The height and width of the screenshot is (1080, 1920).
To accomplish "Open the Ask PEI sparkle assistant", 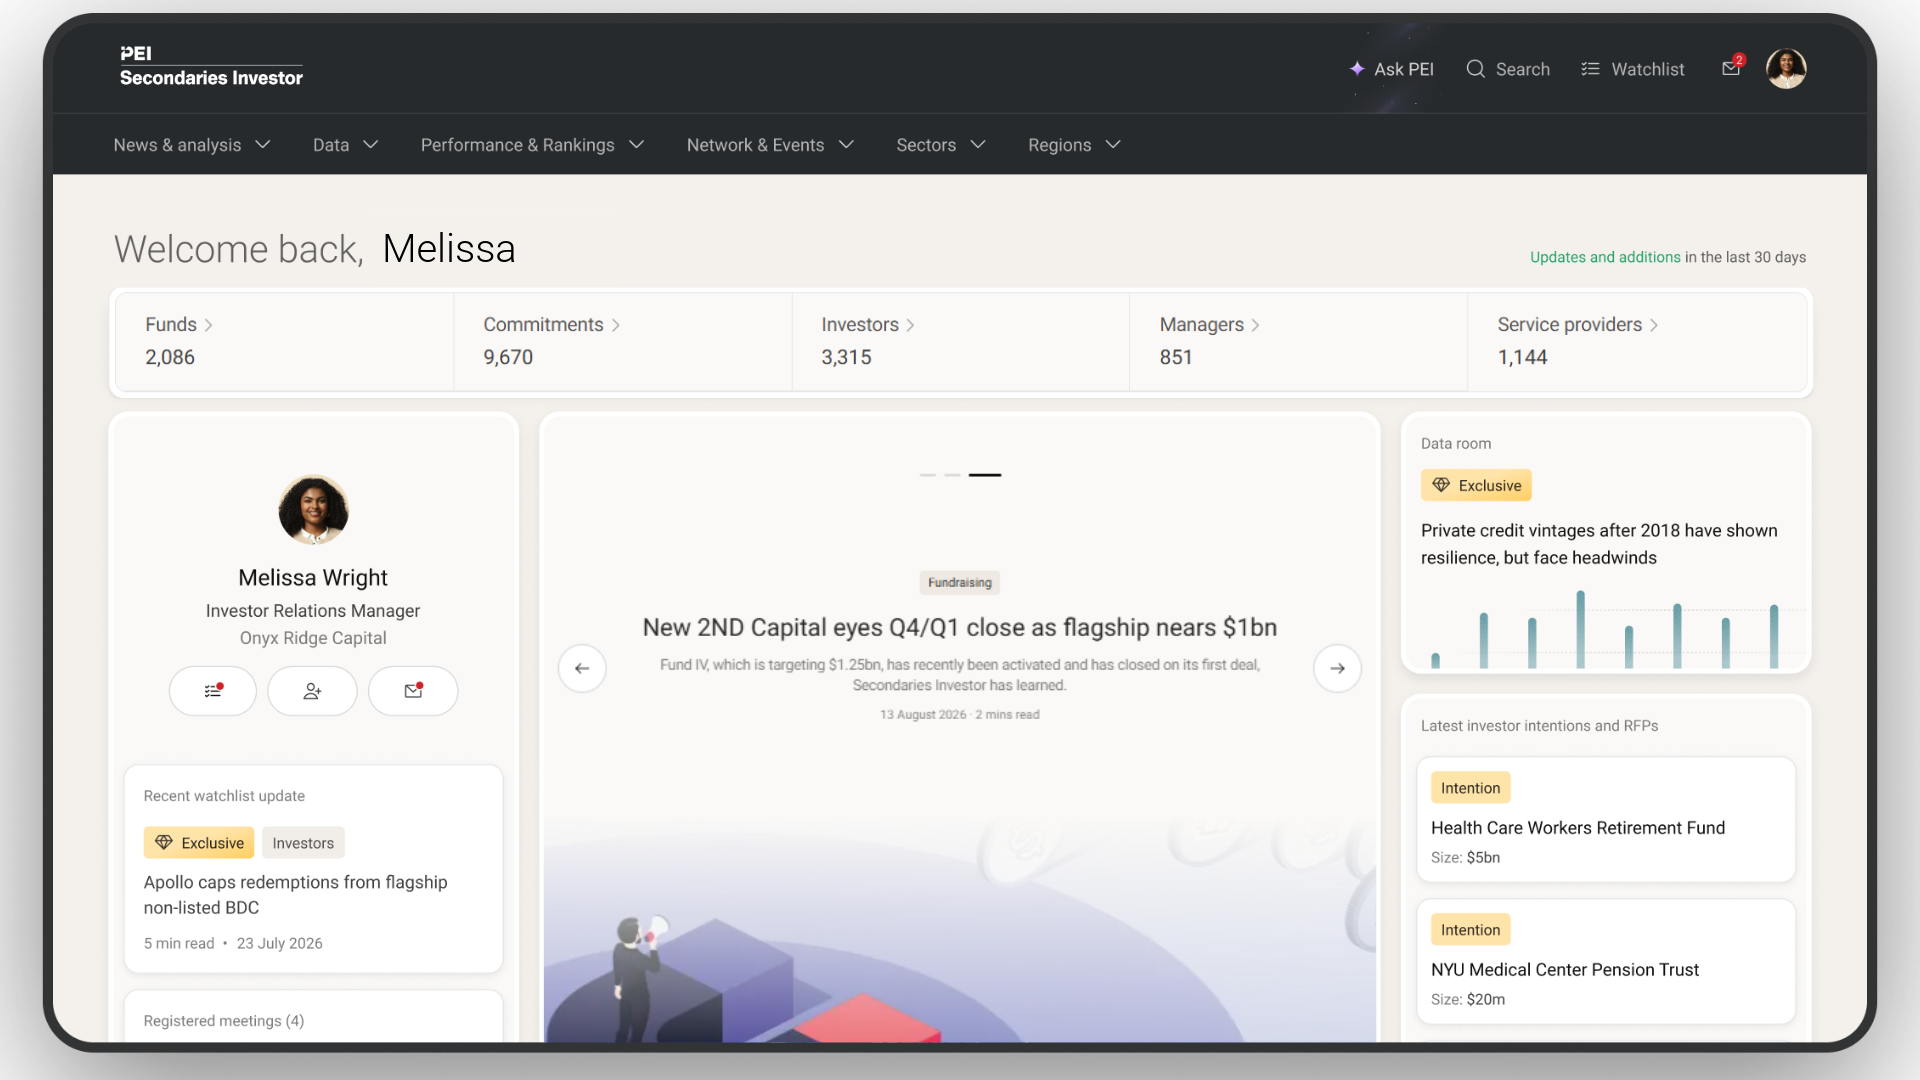I will click(x=1391, y=69).
